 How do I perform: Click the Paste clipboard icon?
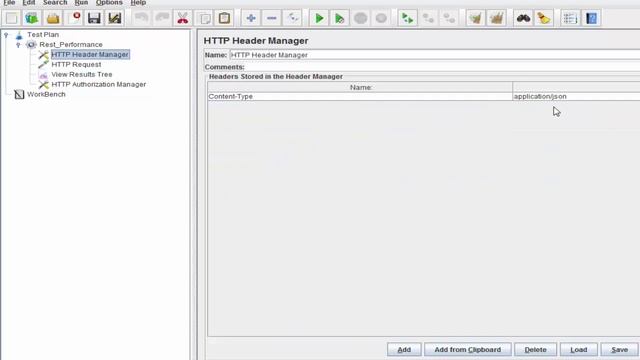tap(224, 18)
